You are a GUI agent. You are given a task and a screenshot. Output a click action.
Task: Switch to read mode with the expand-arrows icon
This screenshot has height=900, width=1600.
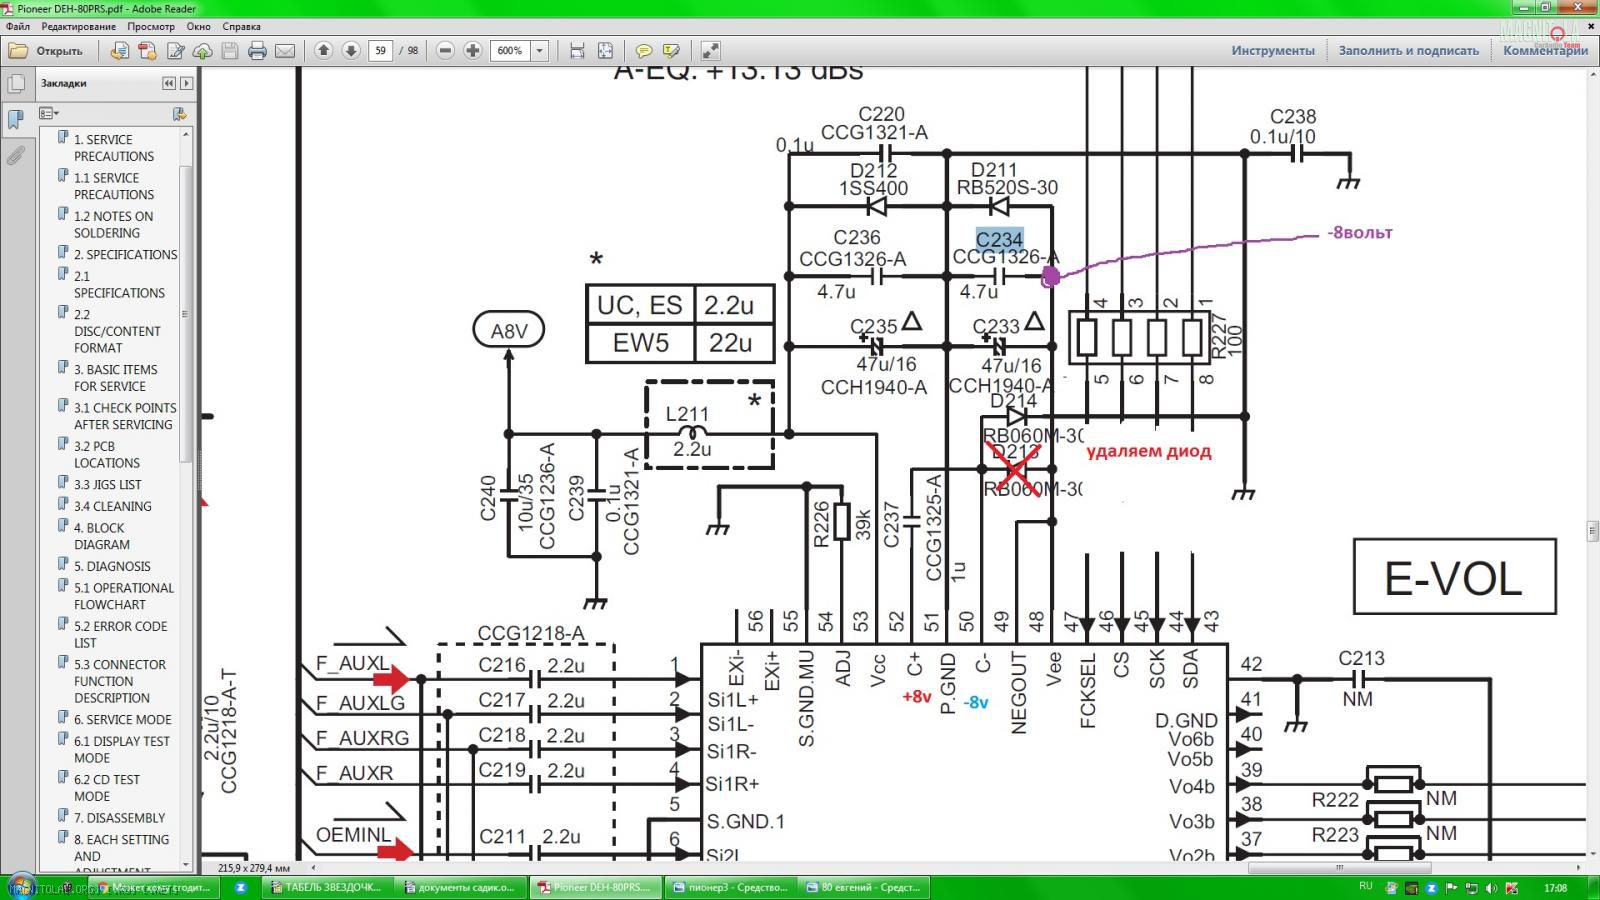tap(710, 51)
